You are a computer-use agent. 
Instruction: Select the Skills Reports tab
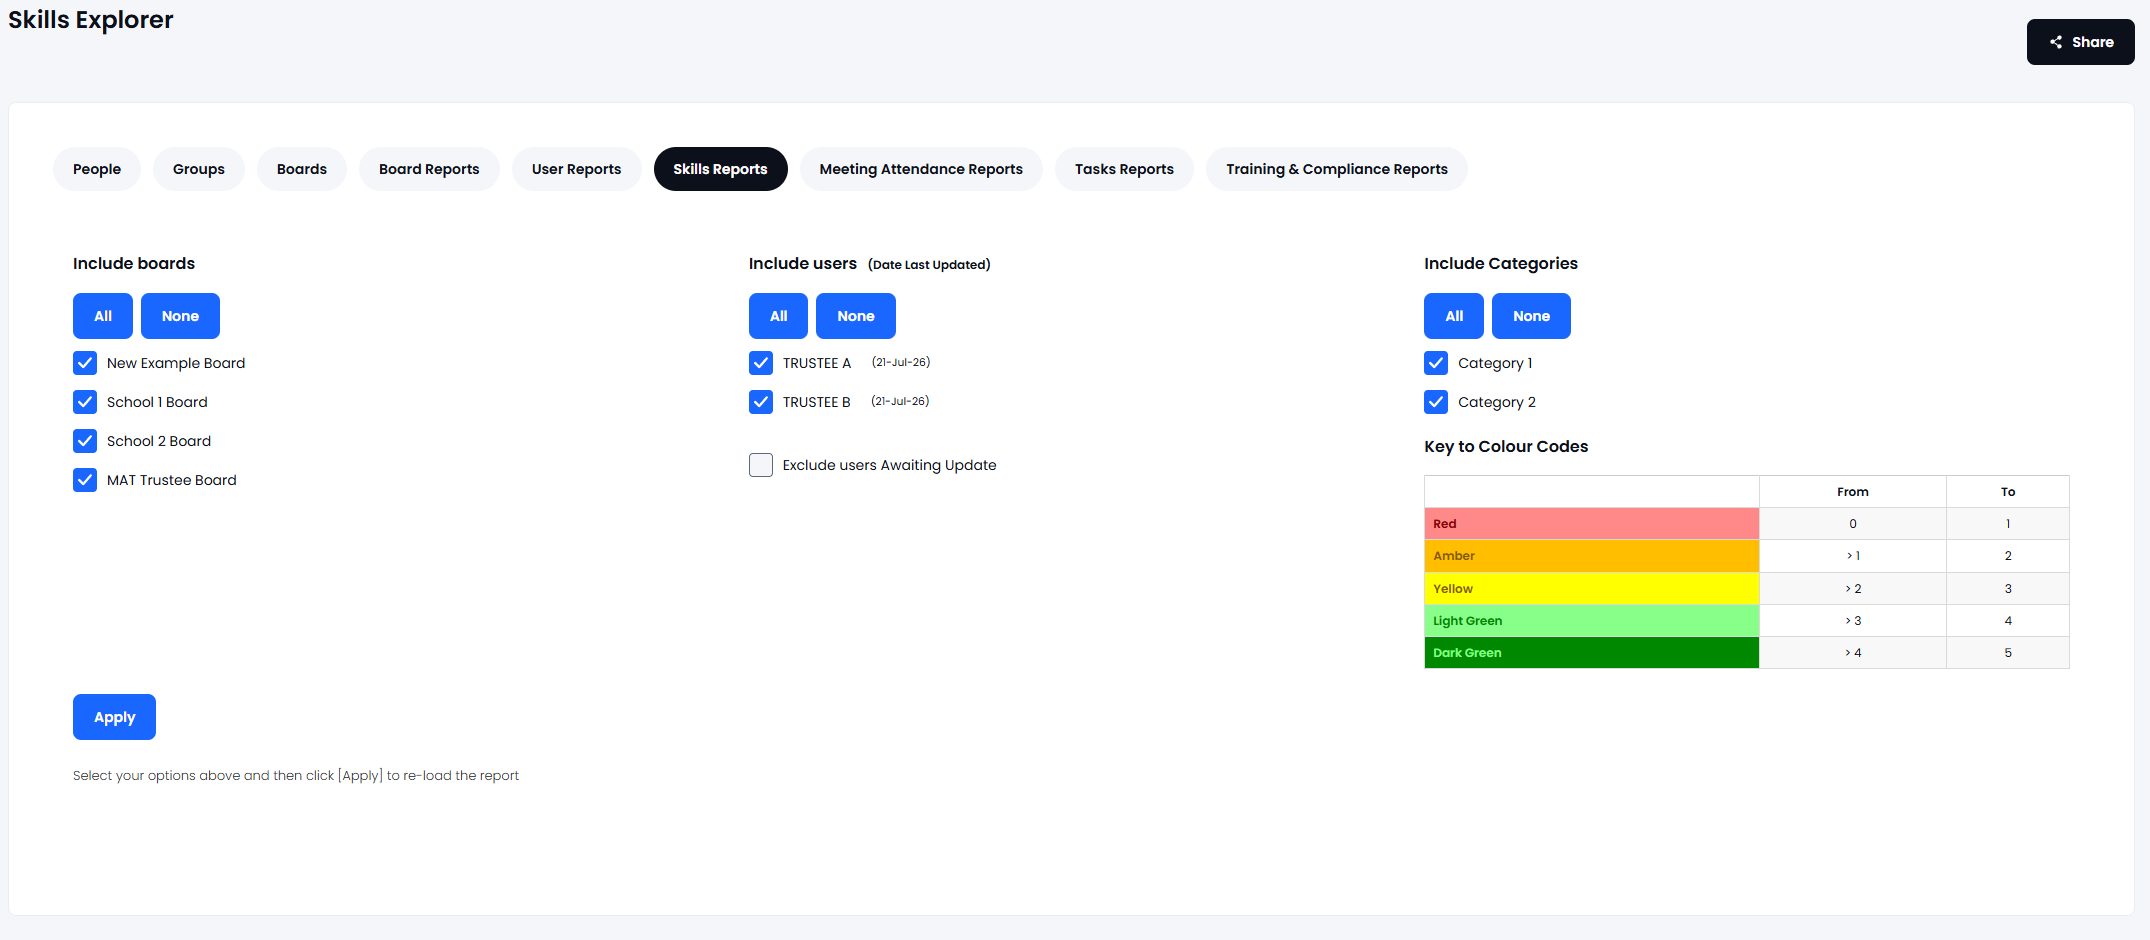[x=720, y=169]
